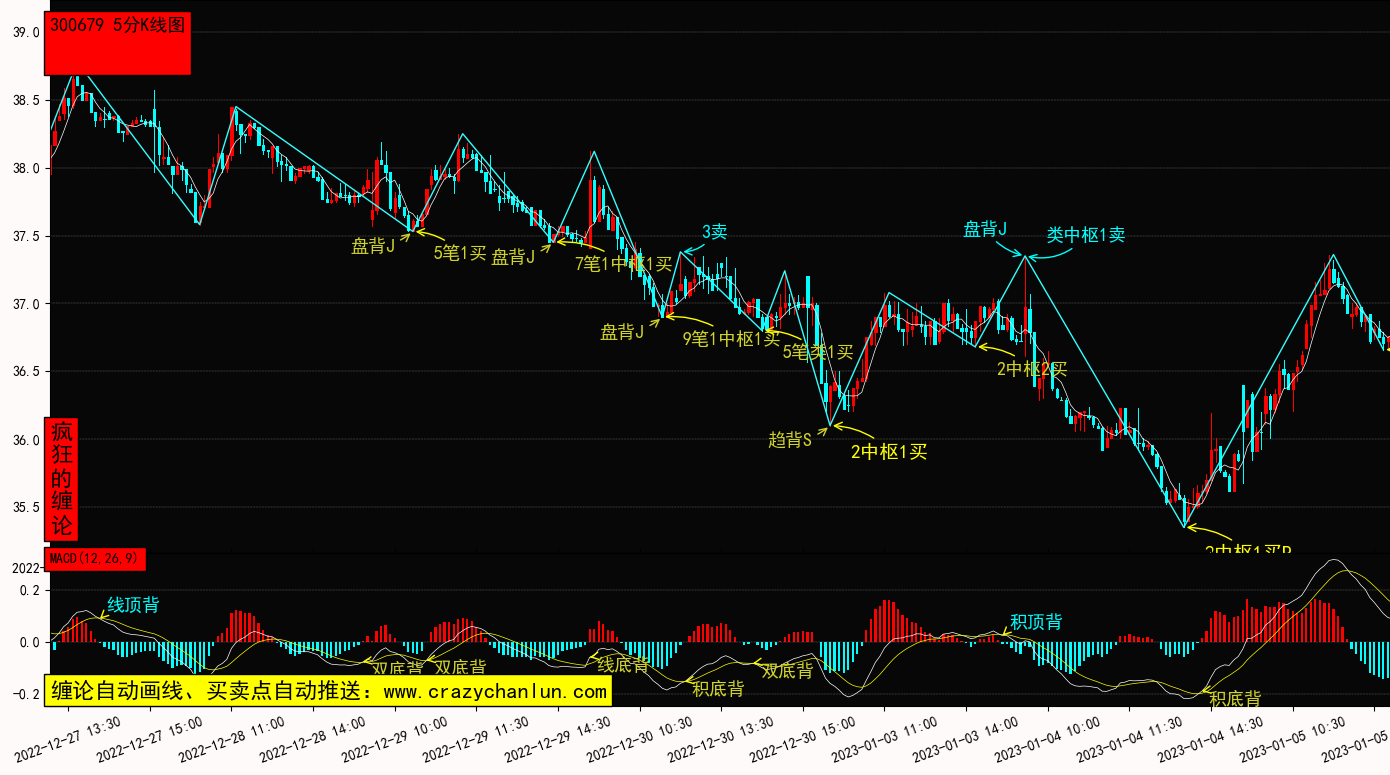Click the '2022-12-28 11:00' time label
The image size is (1390, 775).
[x=232, y=739]
